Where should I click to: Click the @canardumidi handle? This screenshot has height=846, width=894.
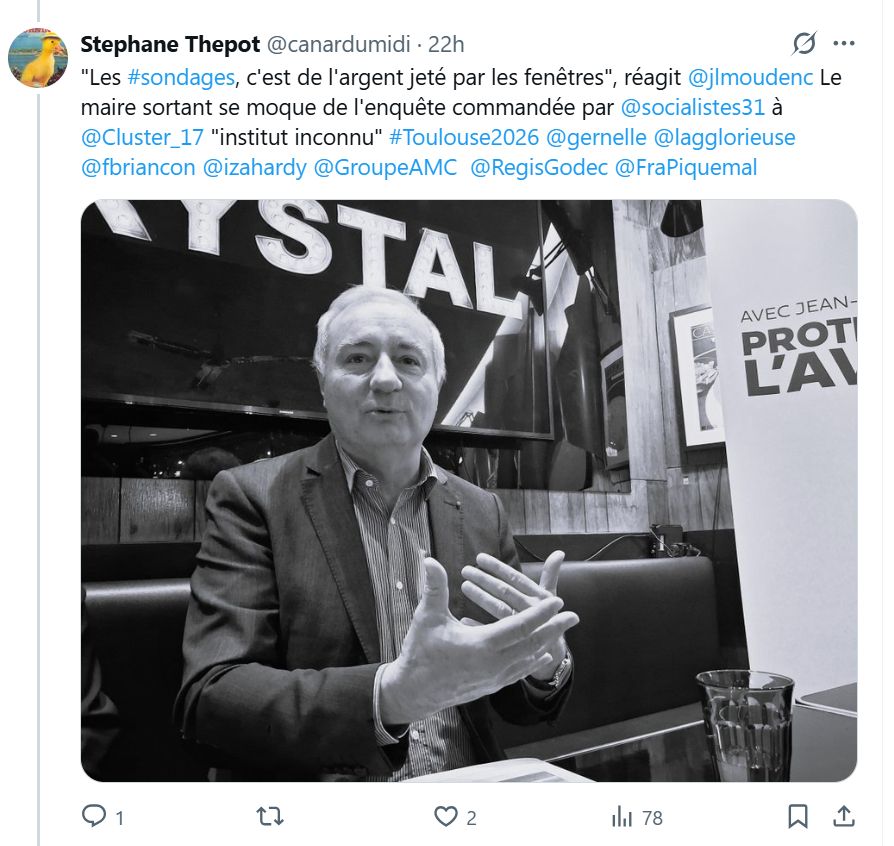pyautogui.click(x=339, y=44)
